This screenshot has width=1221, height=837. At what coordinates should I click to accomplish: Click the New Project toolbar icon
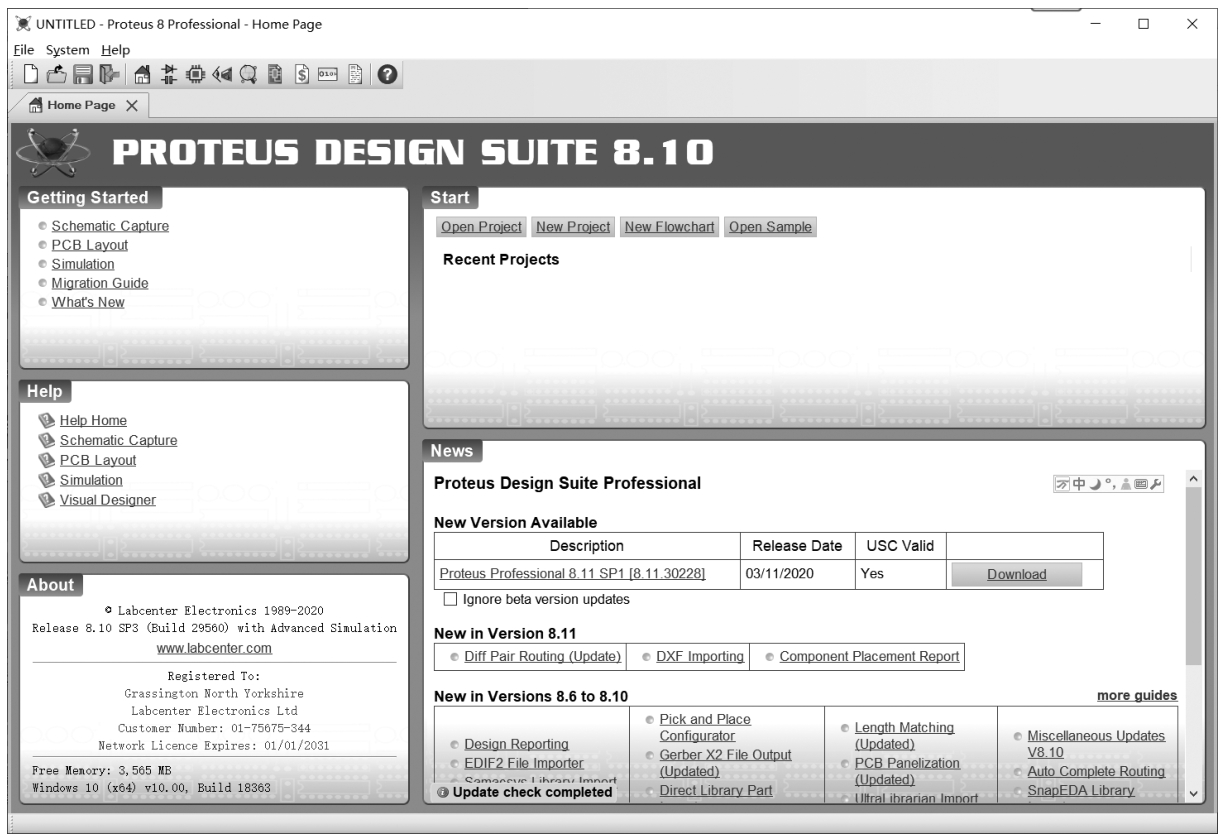(31, 74)
